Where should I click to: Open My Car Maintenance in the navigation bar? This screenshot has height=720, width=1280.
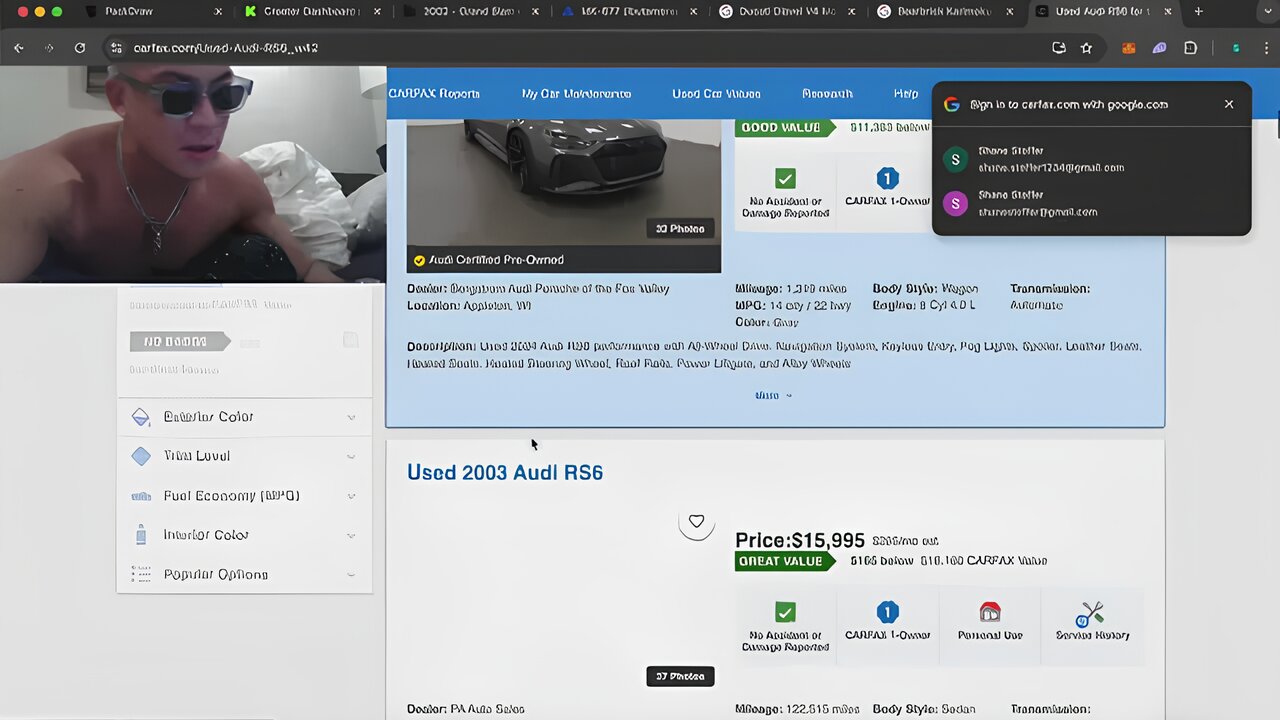(576, 93)
